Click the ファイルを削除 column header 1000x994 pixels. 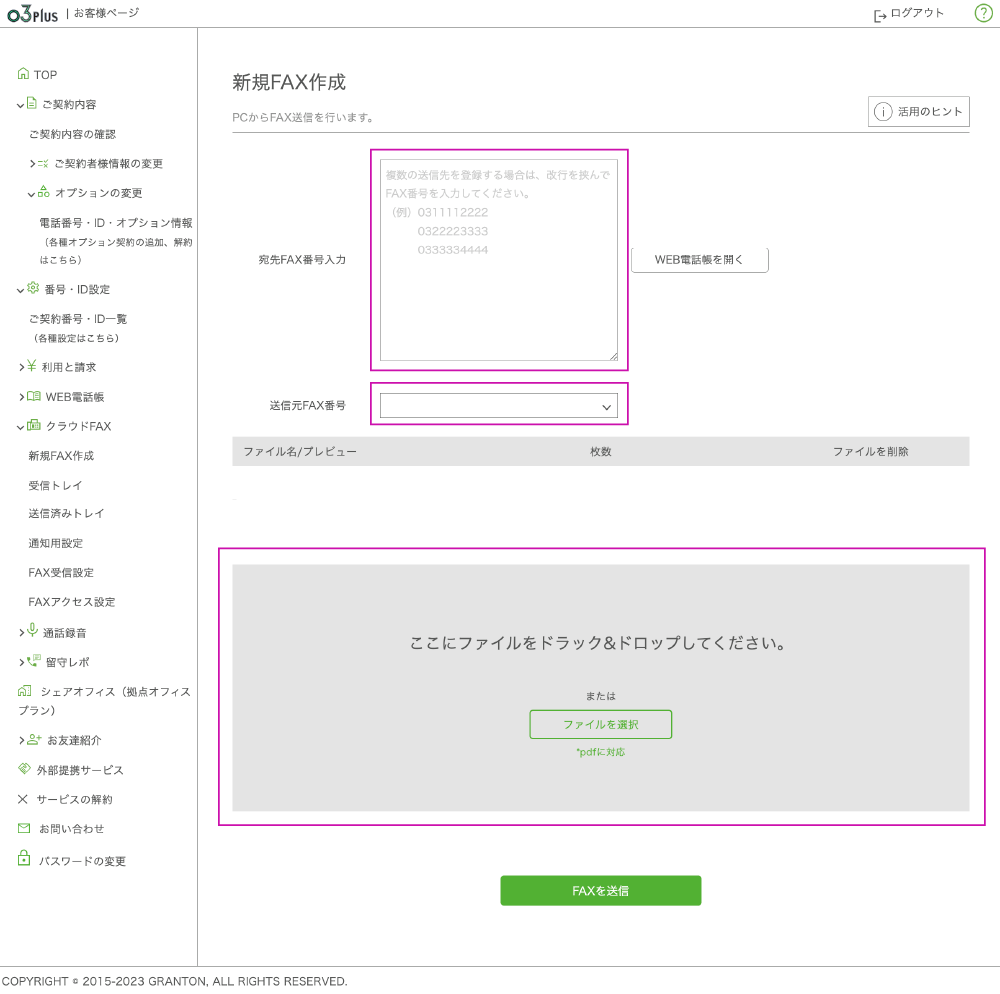(871, 451)
